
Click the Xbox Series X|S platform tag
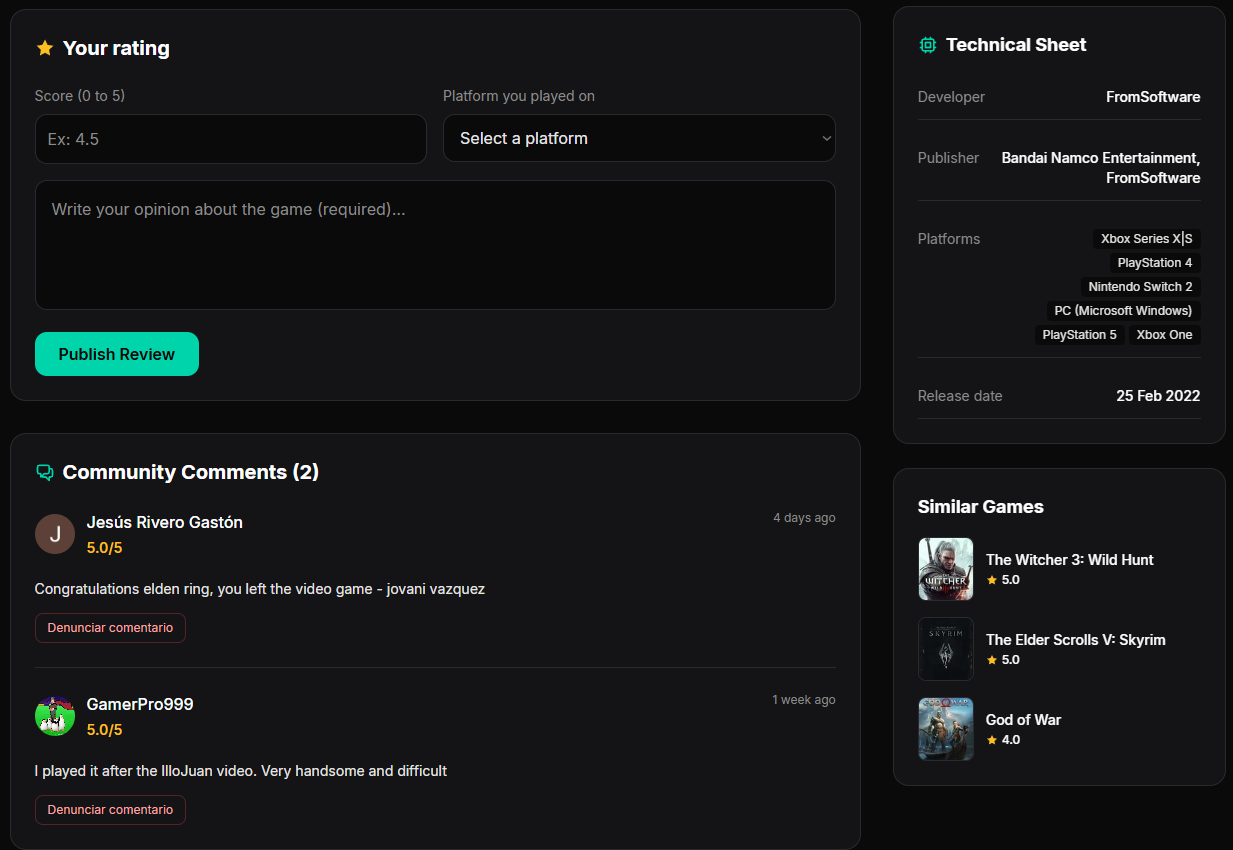click(x=1147, y=239)
